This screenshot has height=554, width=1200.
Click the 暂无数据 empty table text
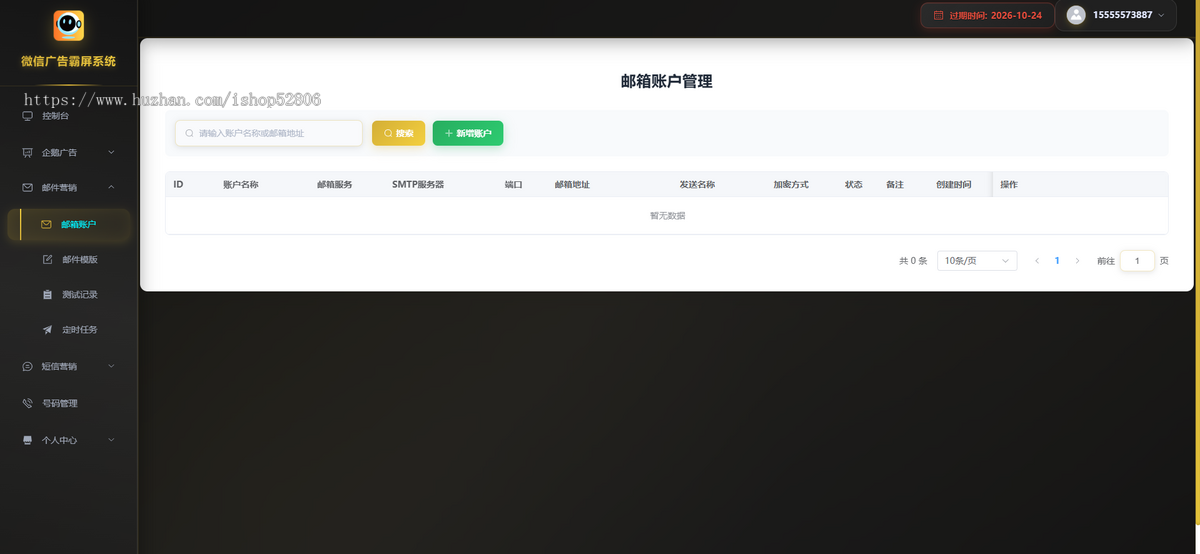(x=667, y=216)
